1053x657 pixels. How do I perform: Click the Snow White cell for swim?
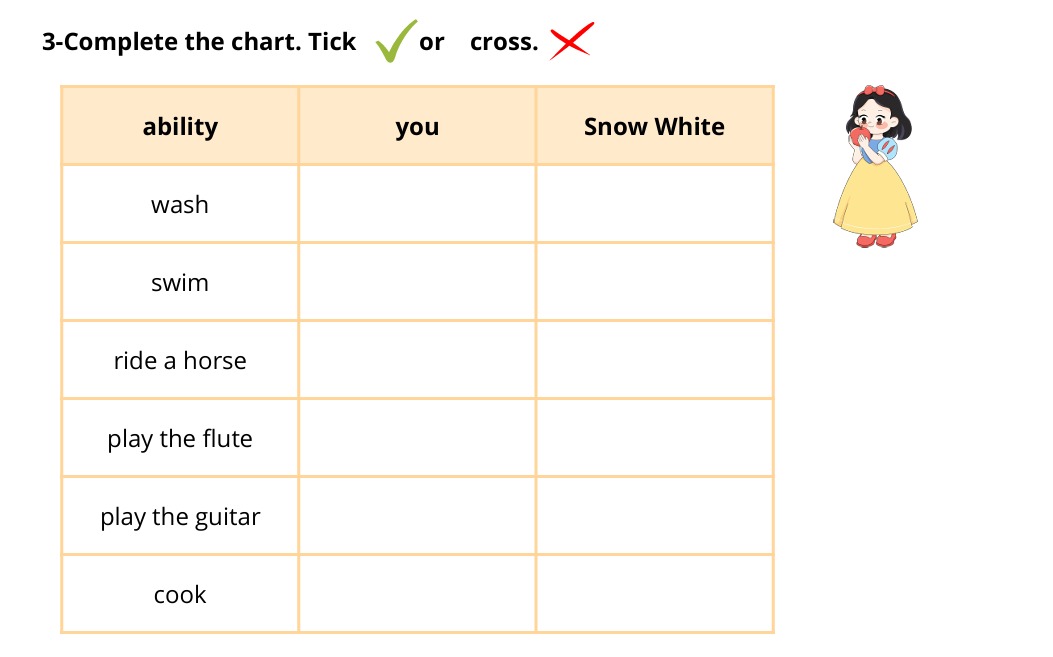(x=655, y=282)
